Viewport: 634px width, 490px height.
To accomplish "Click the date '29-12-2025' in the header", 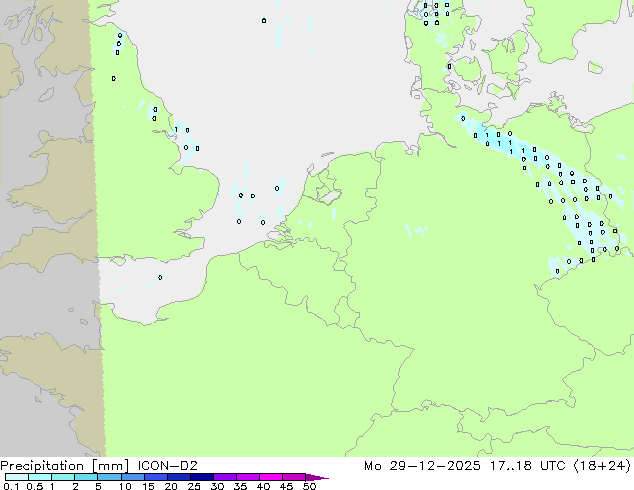I will [x=435, y=466].
